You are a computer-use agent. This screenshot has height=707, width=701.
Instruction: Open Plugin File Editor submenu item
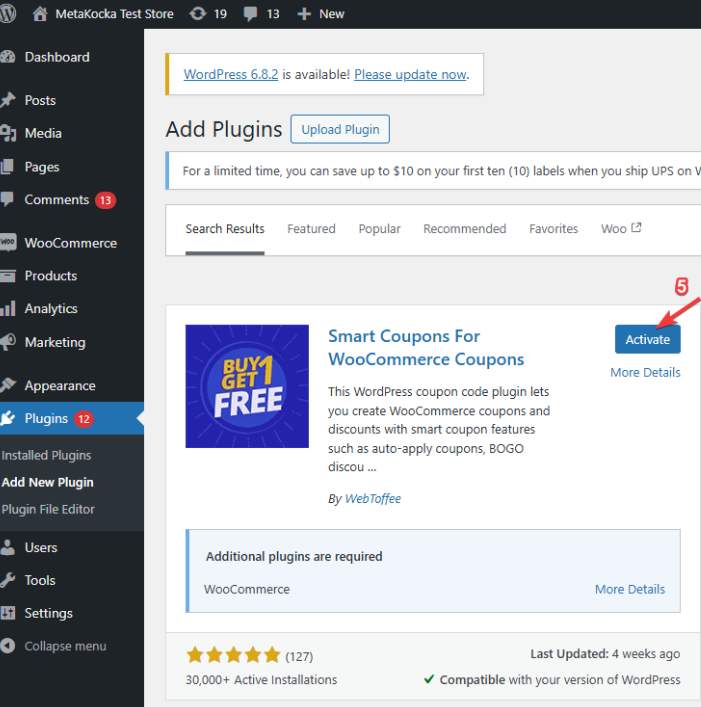point(48,510)
